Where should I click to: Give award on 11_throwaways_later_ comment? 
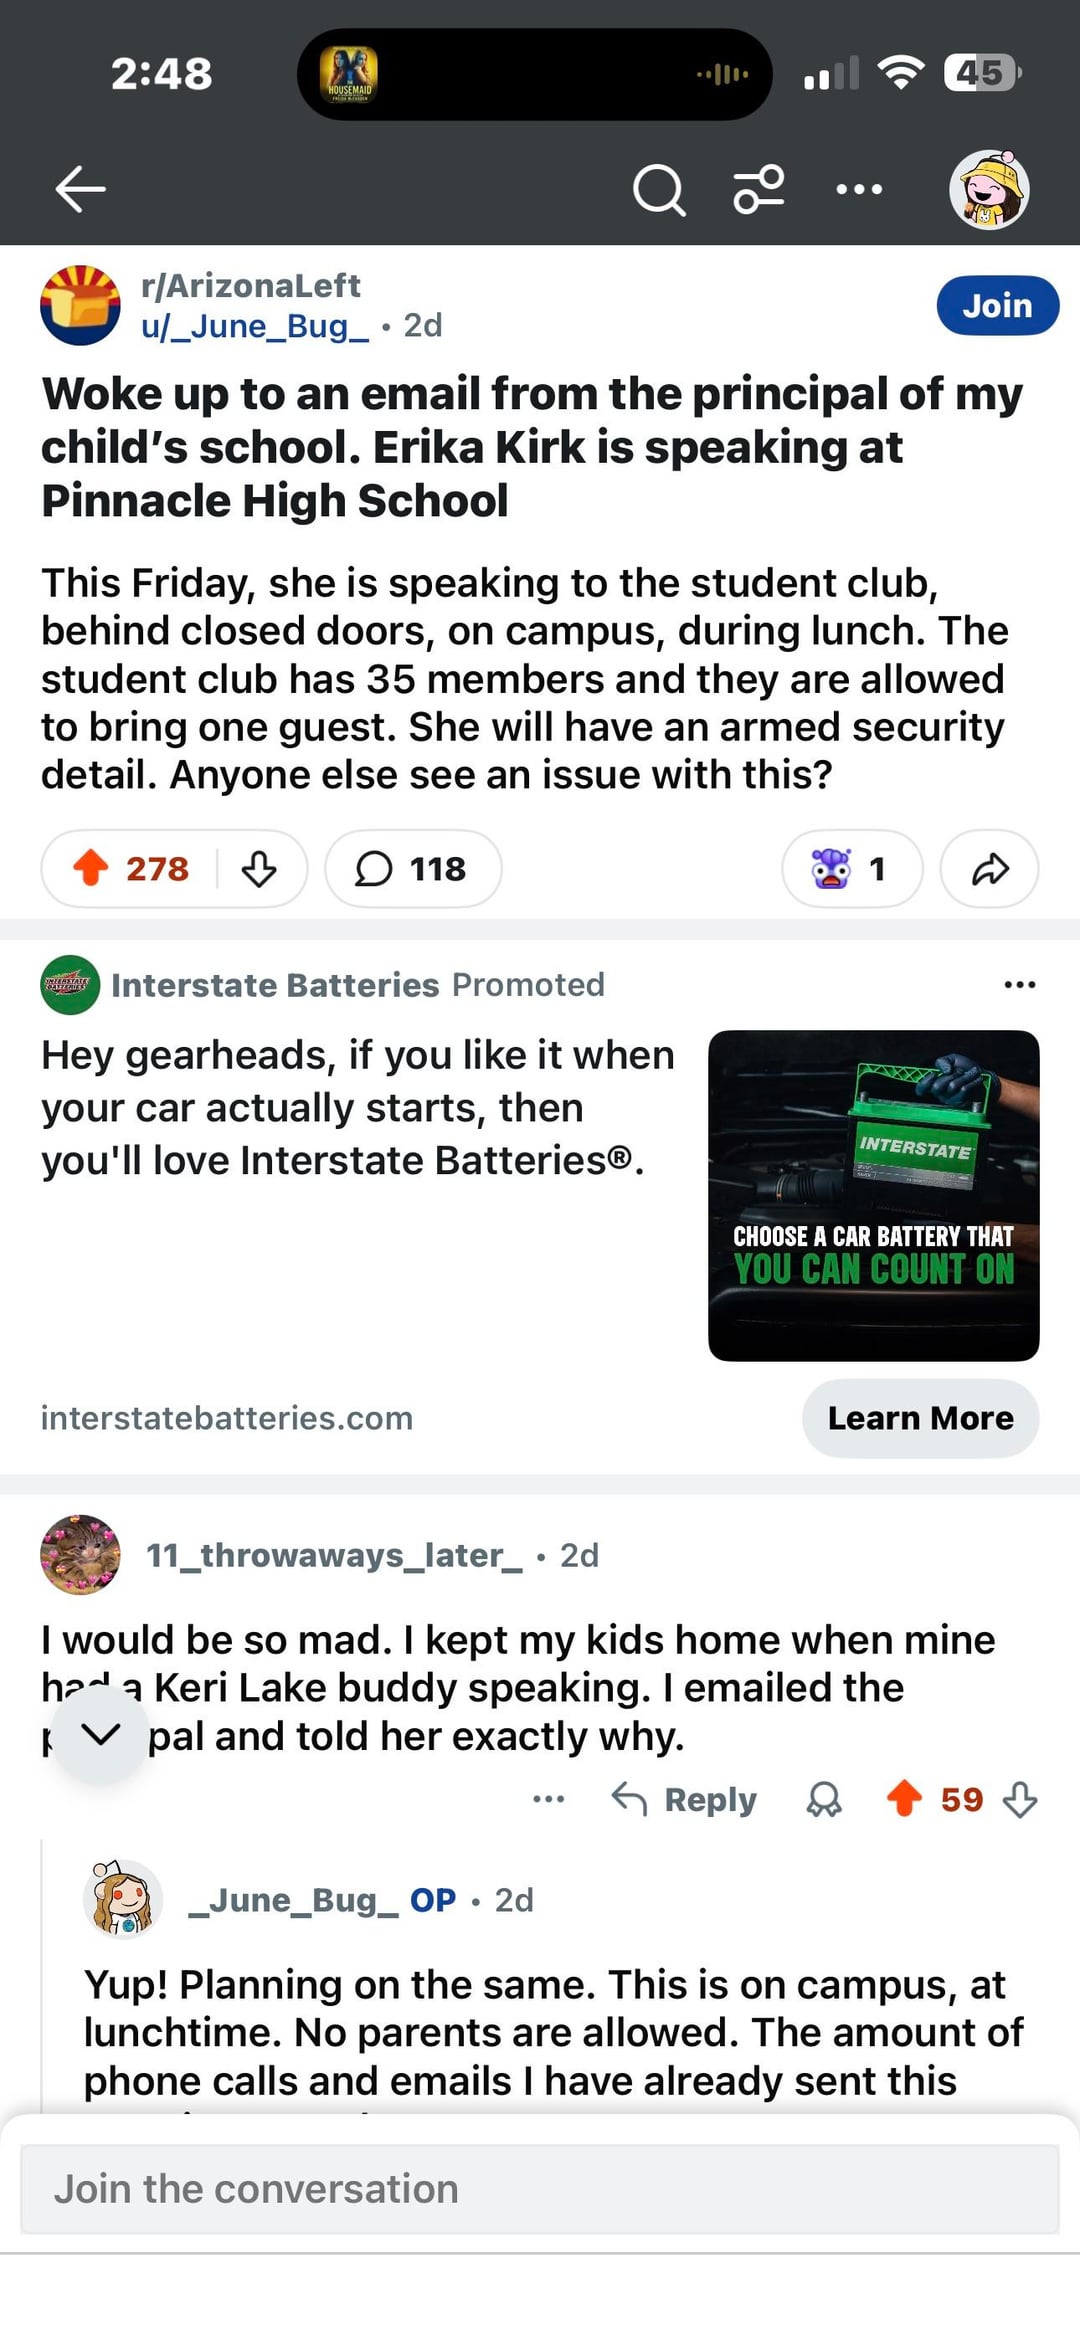point(824,1800)
